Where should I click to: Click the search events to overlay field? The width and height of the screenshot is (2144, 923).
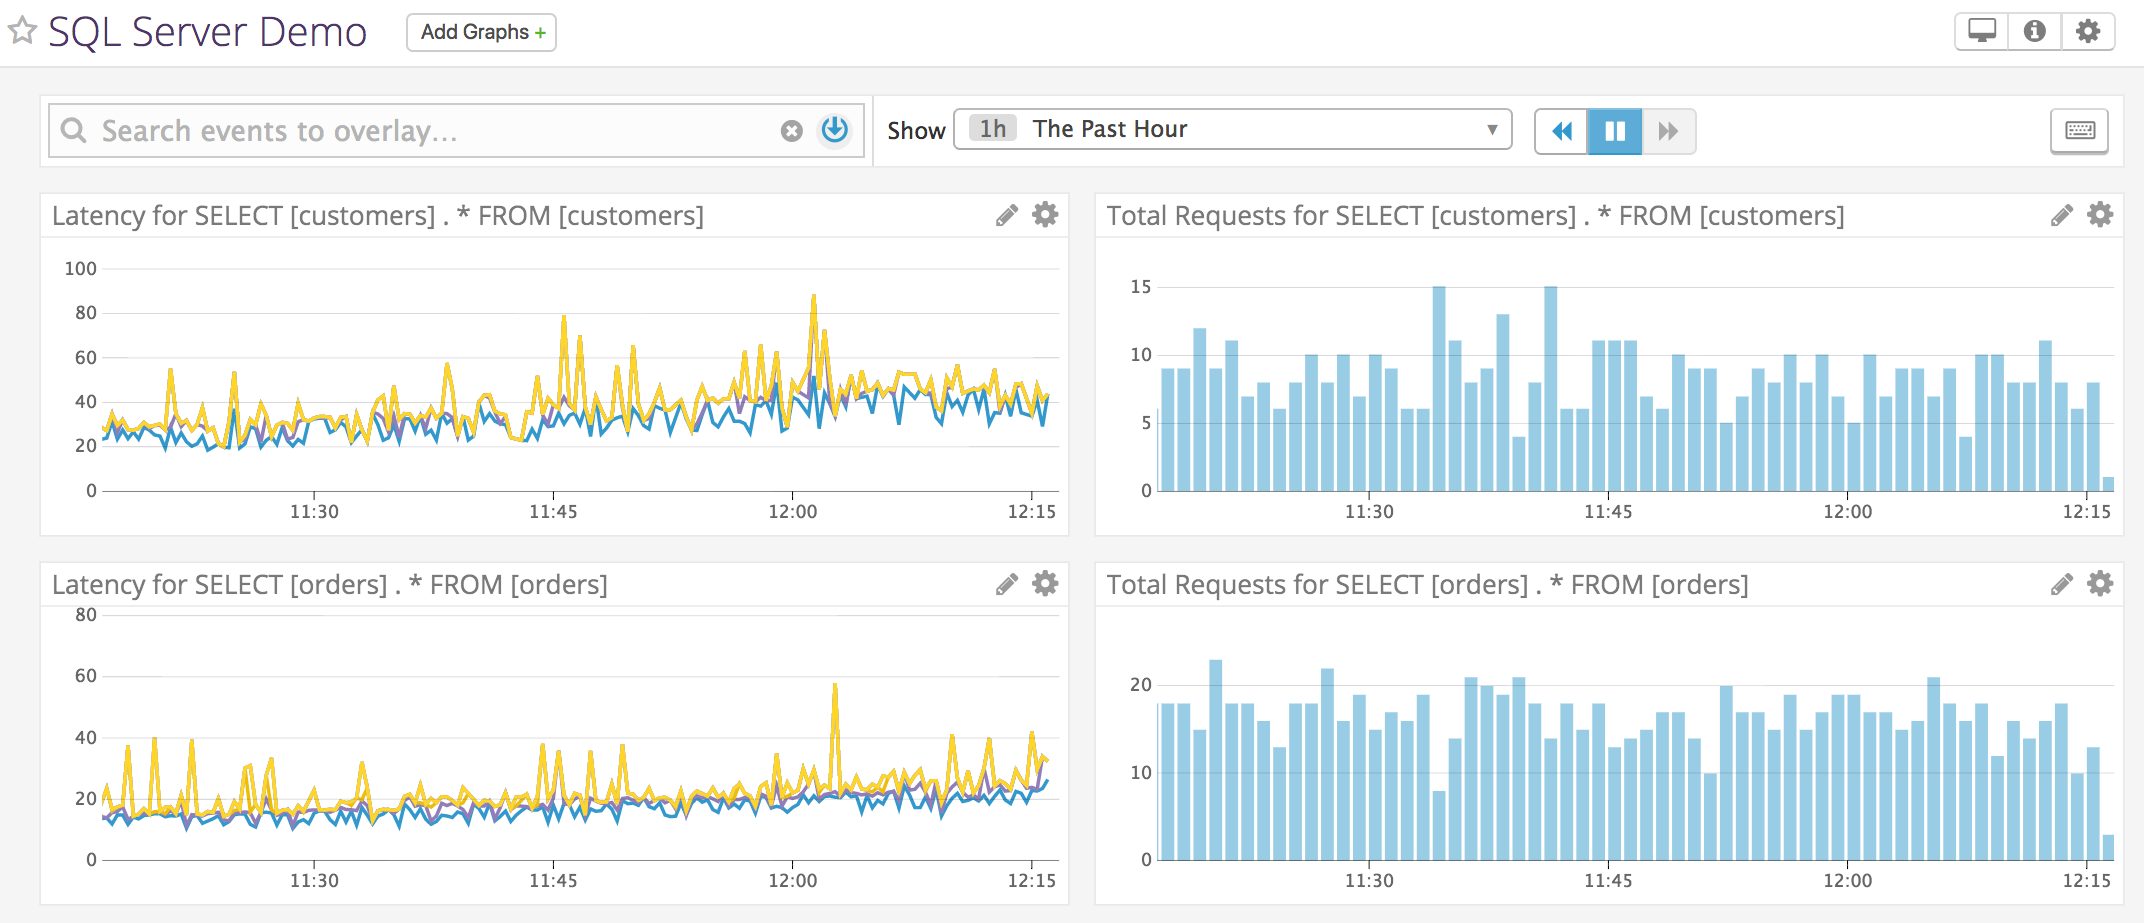tap(400, 130)
